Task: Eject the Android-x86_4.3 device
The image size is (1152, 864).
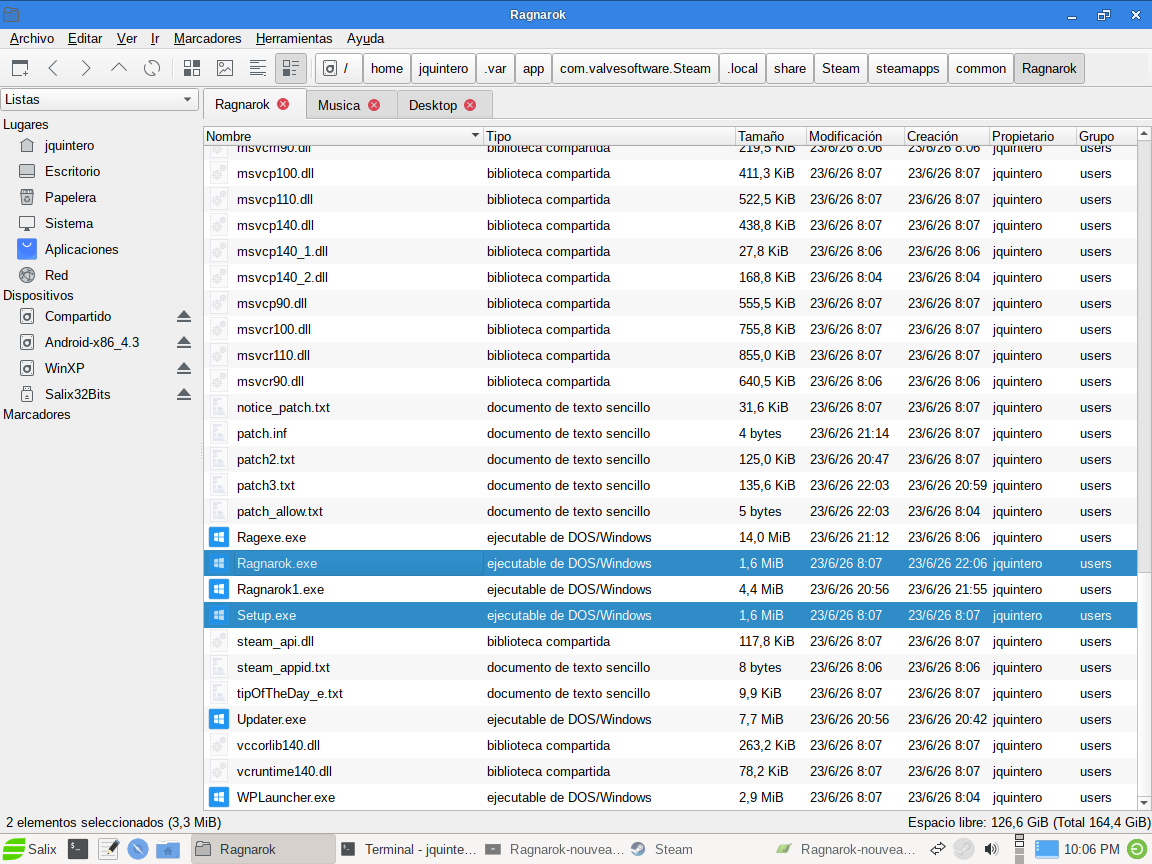Action: 184,342
